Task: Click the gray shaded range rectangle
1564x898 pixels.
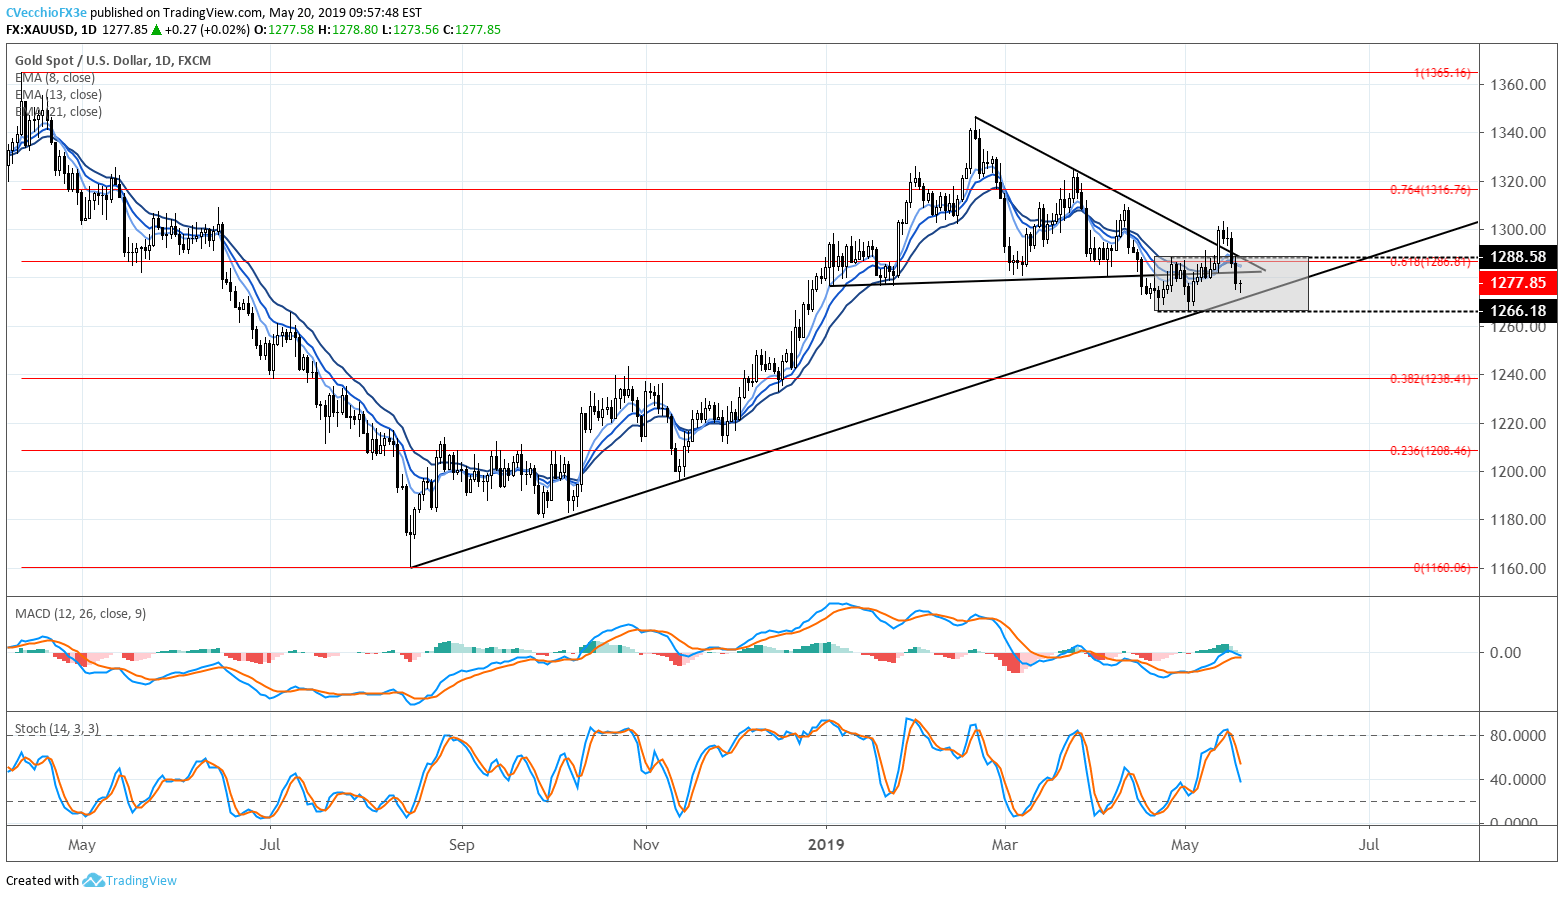Action: tap(1231, 284)
